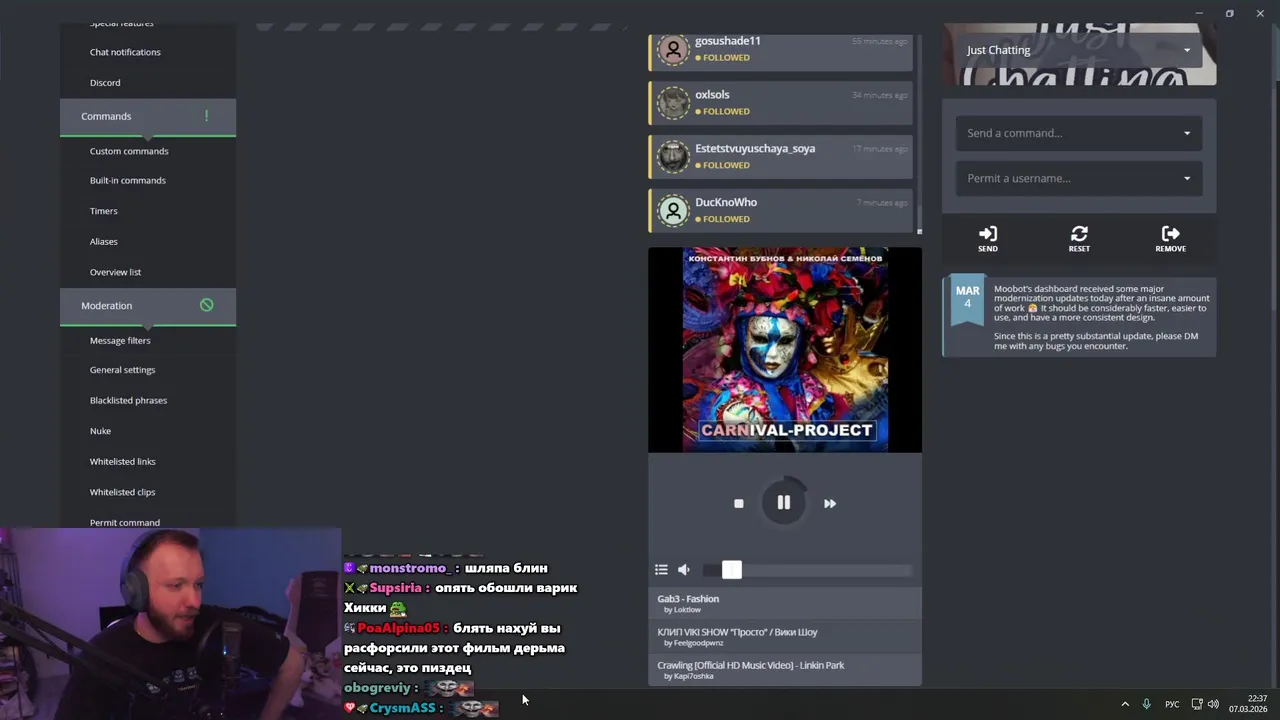Screen dimensions: 1280x720
Task: Open the Discord settings page
Action: (x=105, y=83)
